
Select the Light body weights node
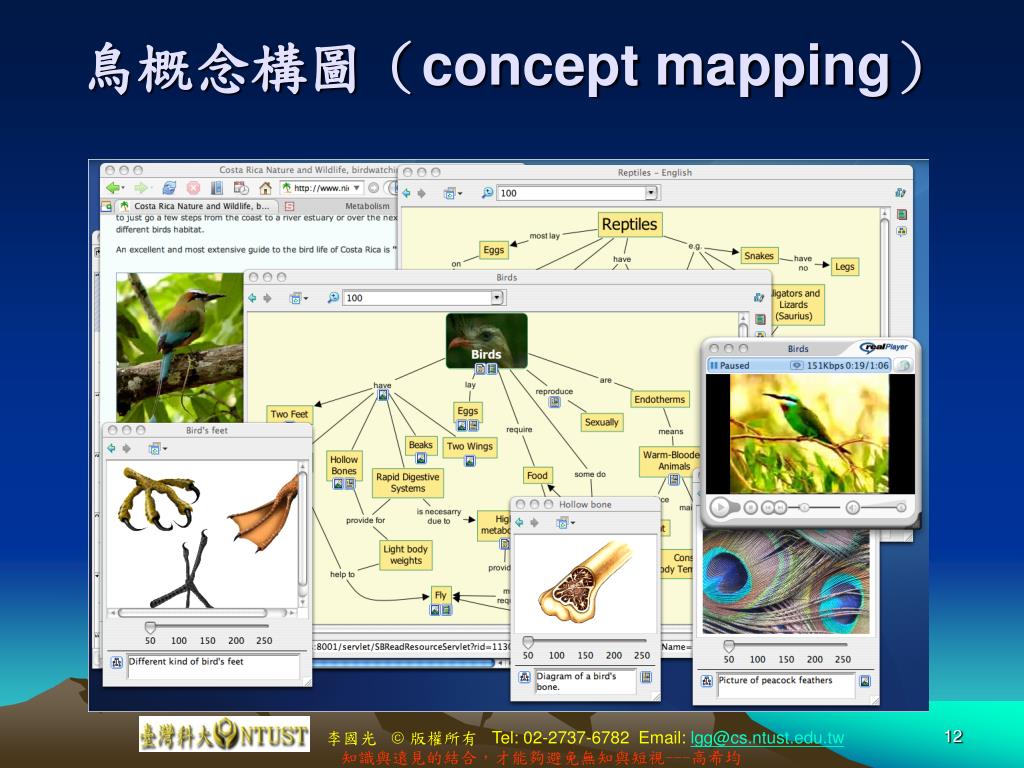(406, 555)
